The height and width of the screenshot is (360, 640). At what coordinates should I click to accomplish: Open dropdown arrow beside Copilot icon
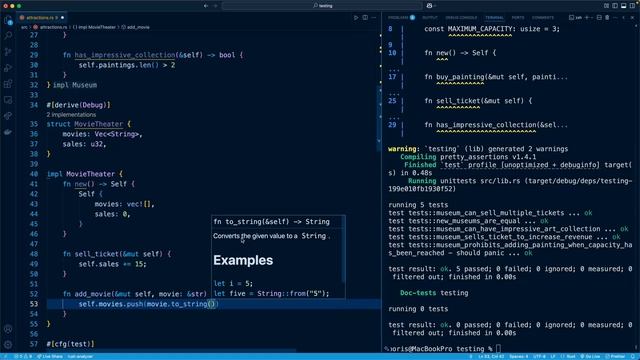[435, 6]
